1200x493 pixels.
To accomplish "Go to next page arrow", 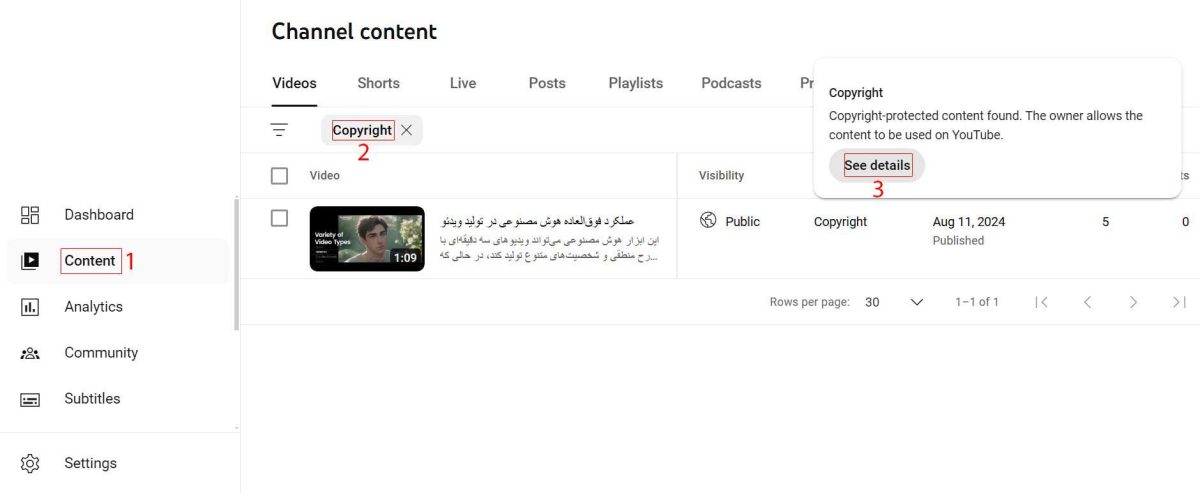I will [x=1133, y=302].
